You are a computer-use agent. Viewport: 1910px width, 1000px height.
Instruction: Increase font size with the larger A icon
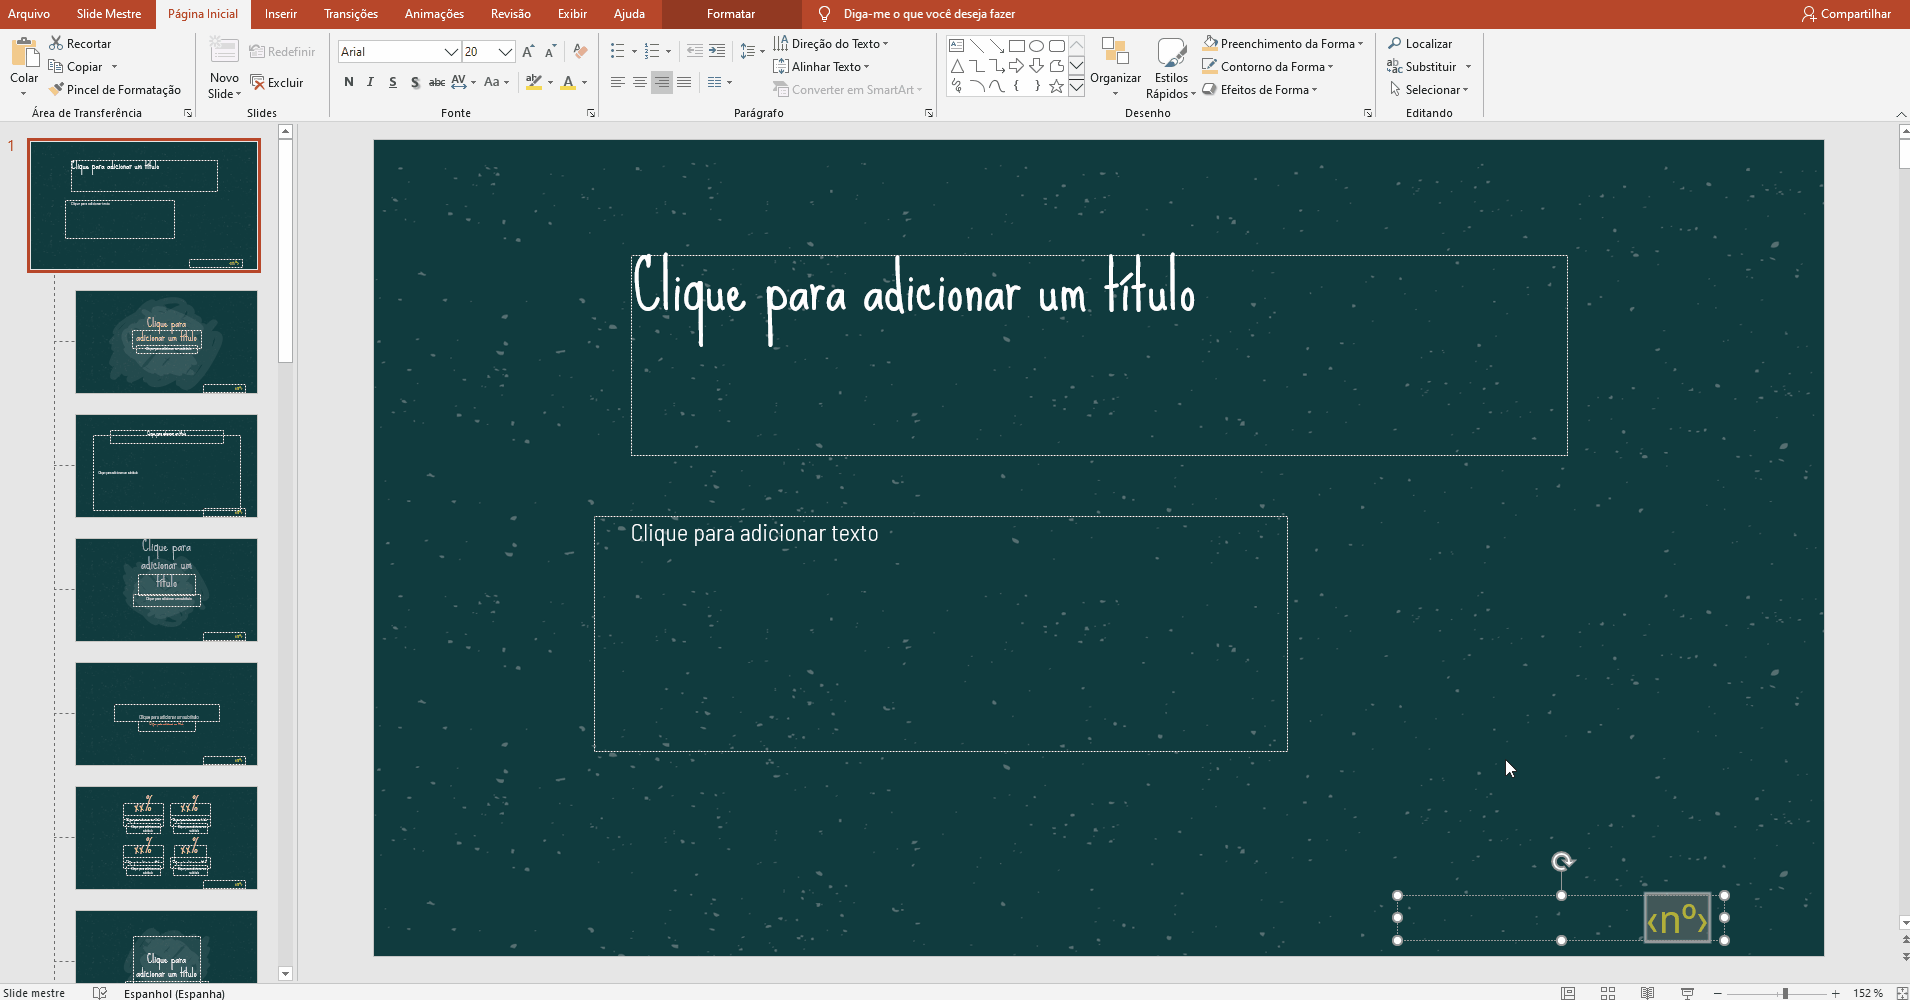pyautogui.click(x=528, y=51)
